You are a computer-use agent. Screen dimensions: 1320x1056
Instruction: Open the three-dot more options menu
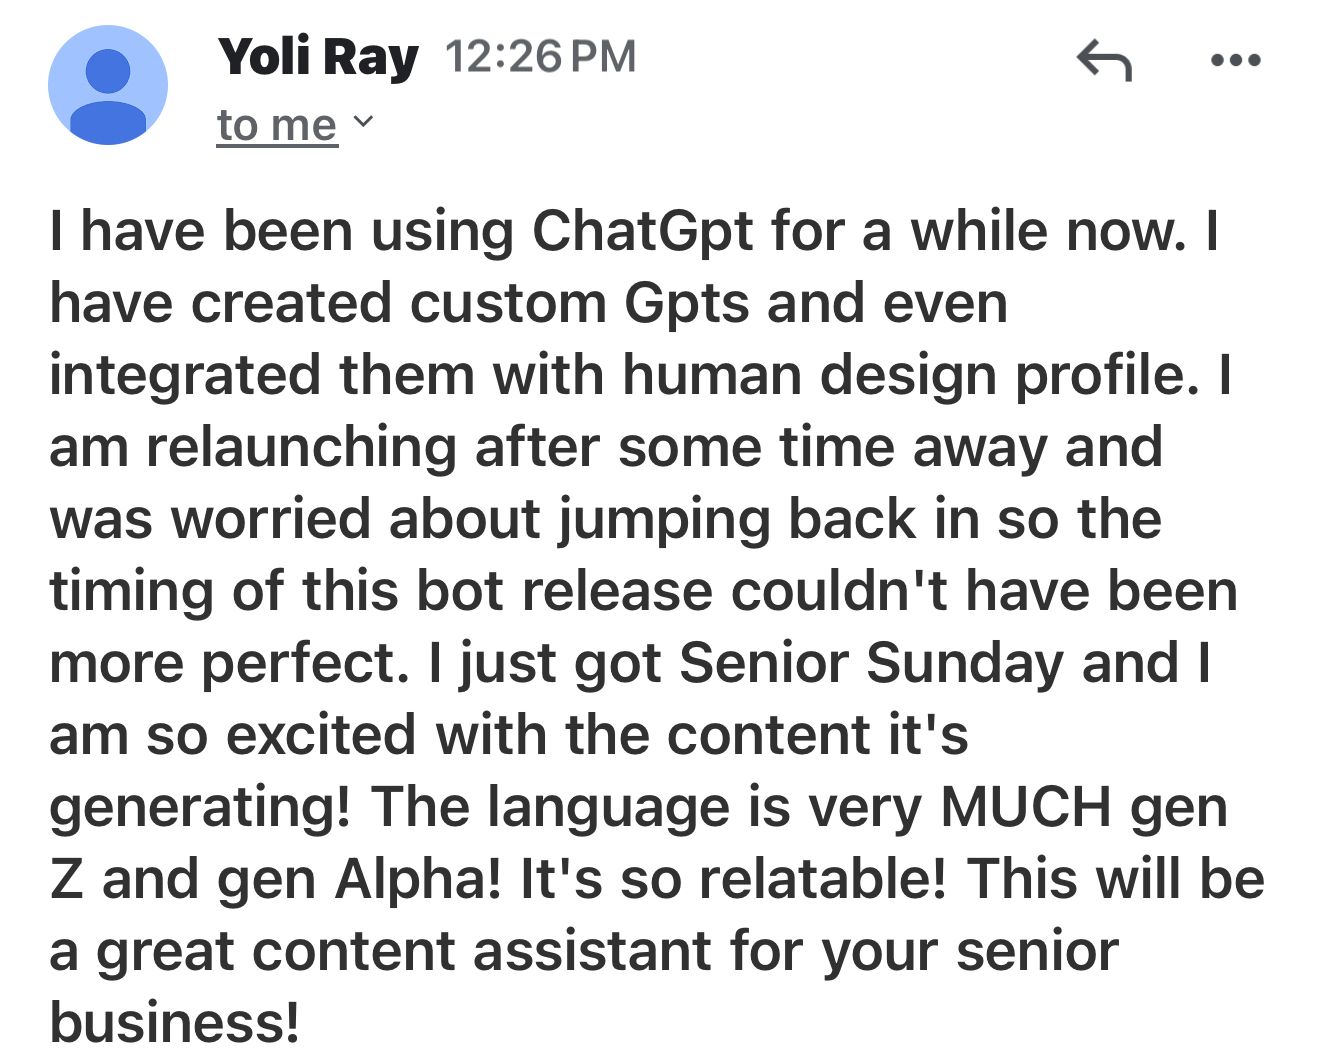point(1235,61)
